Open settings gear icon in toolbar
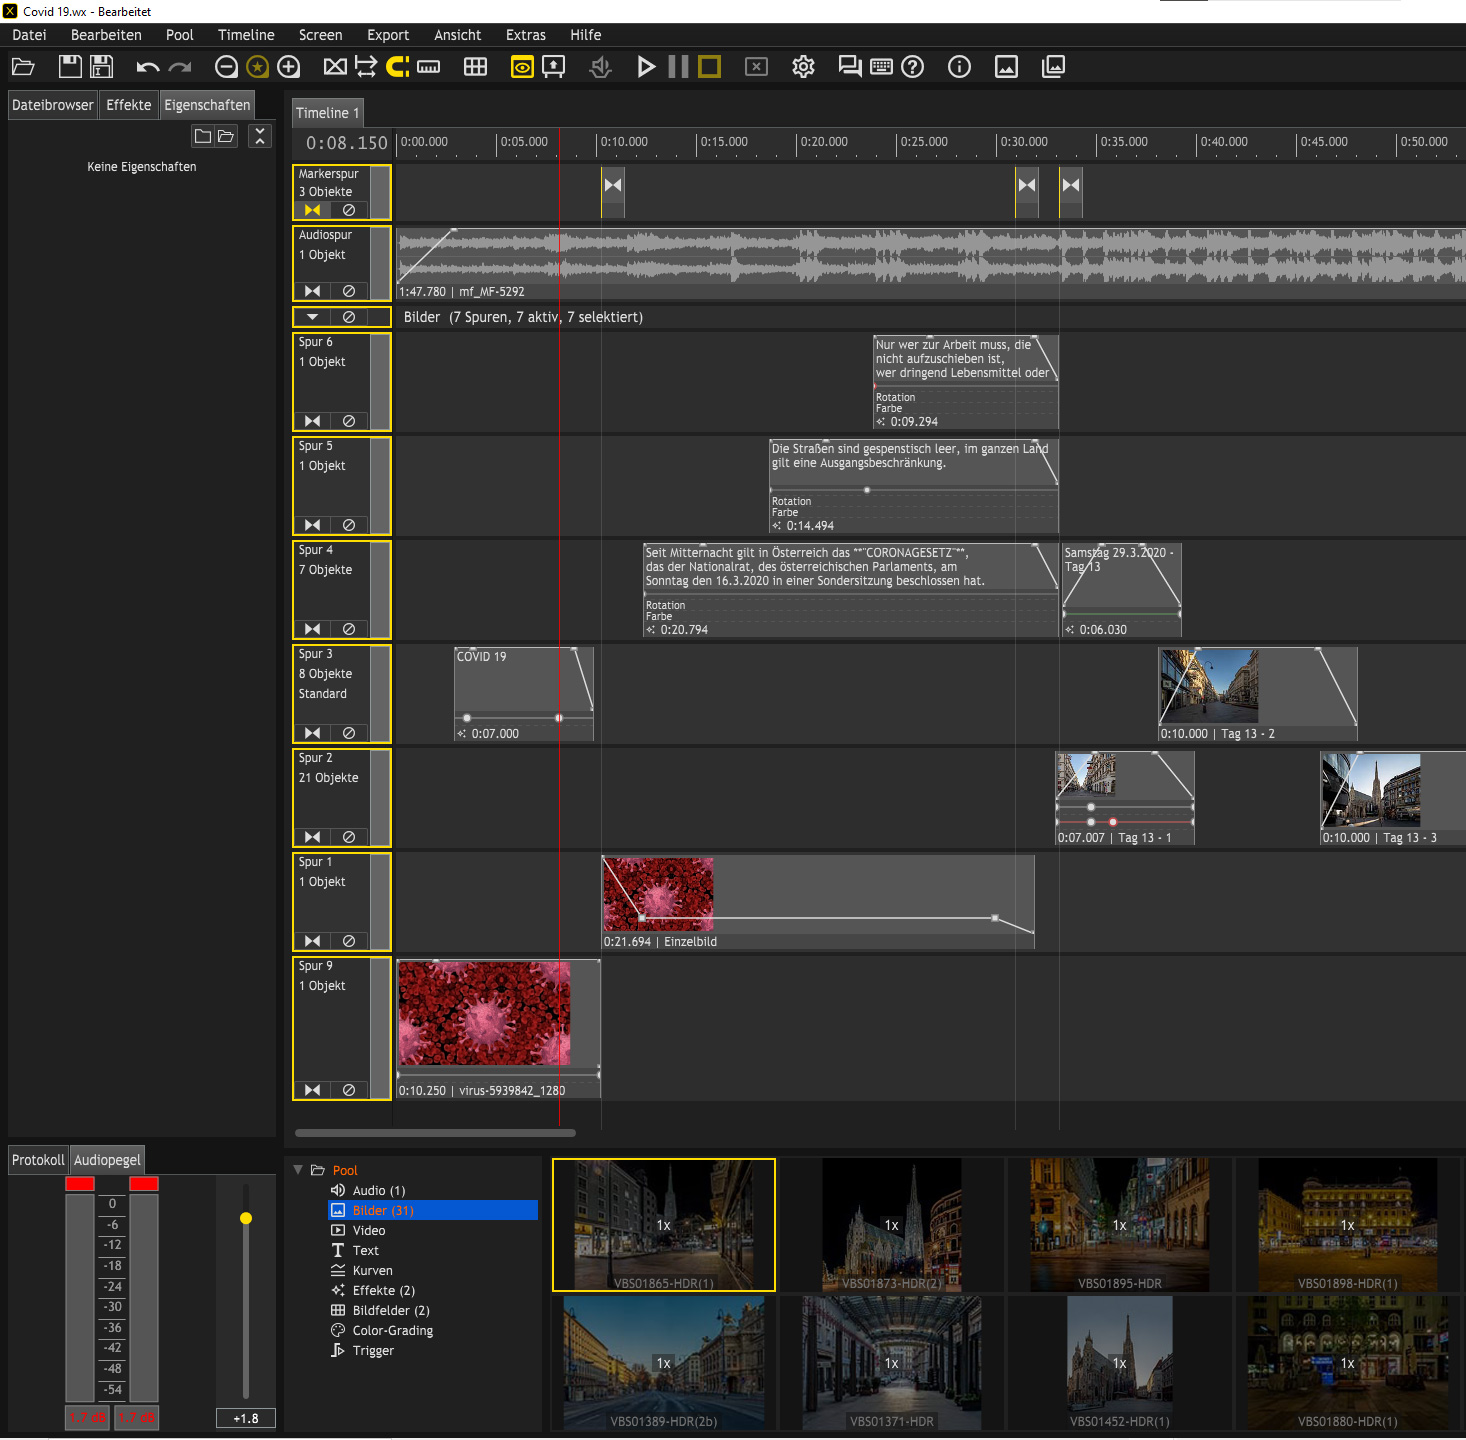 click(x=803, y=67)
